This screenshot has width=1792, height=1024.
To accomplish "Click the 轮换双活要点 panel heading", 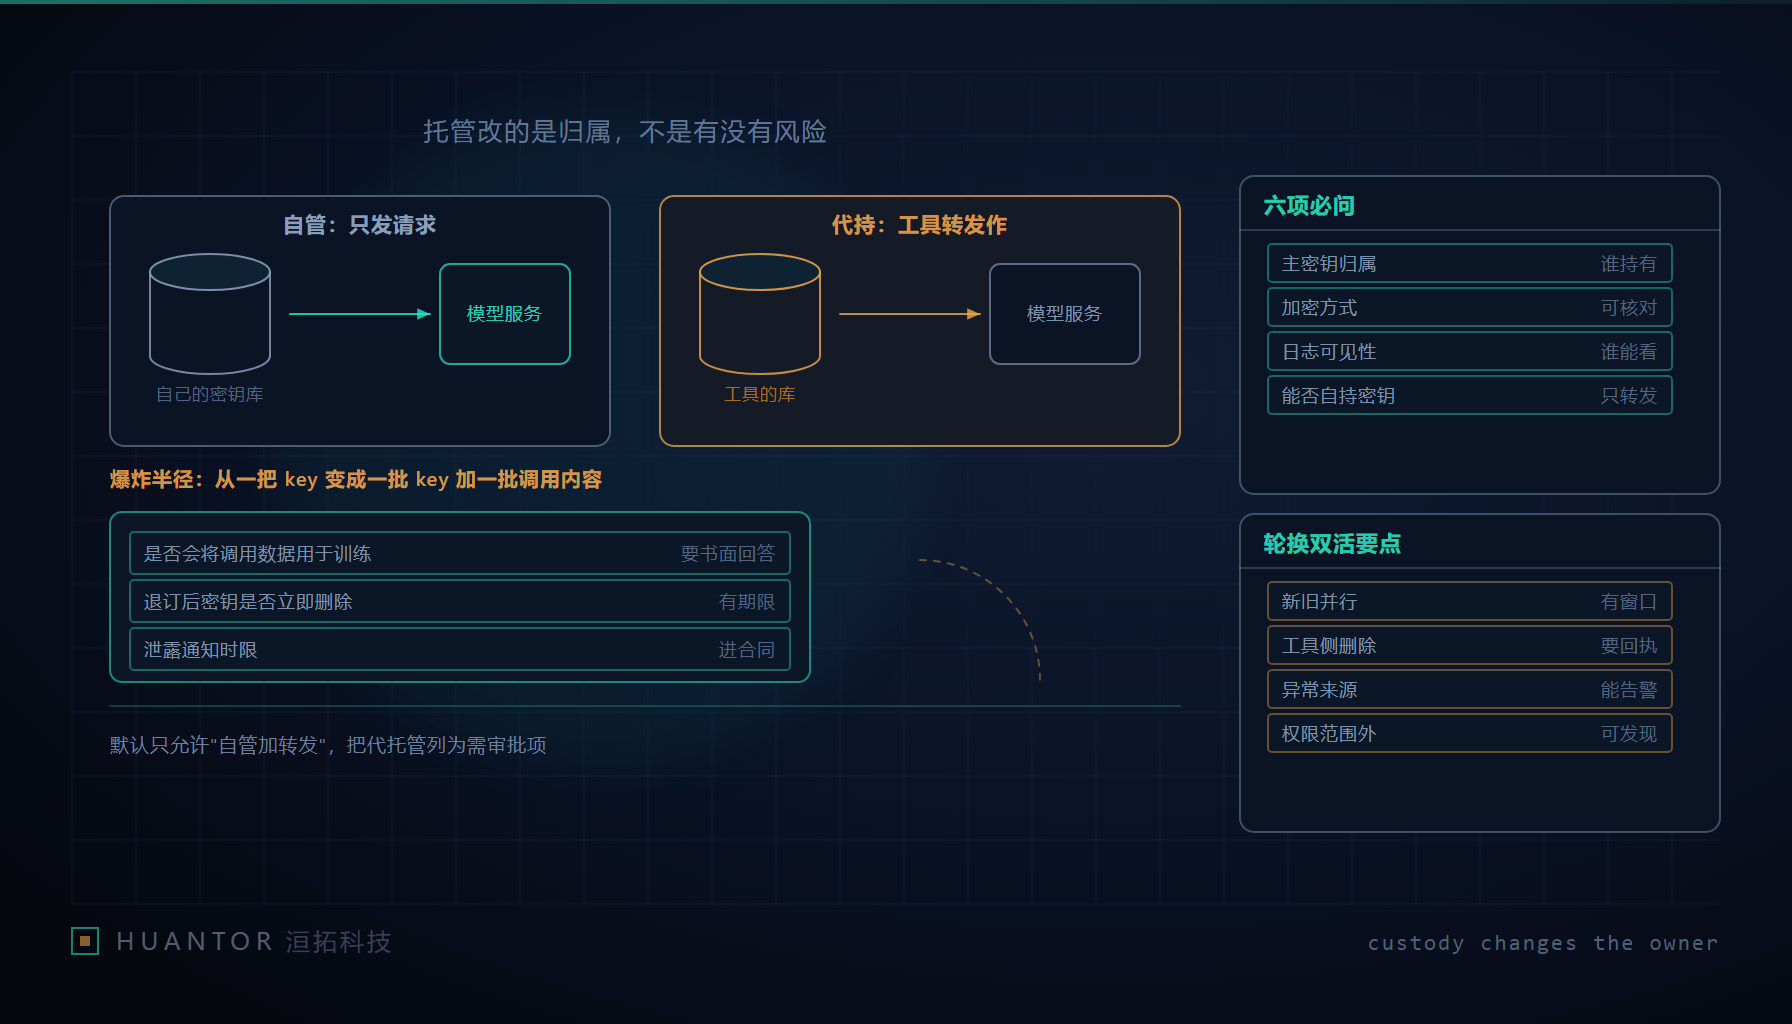I will 1332,544.
